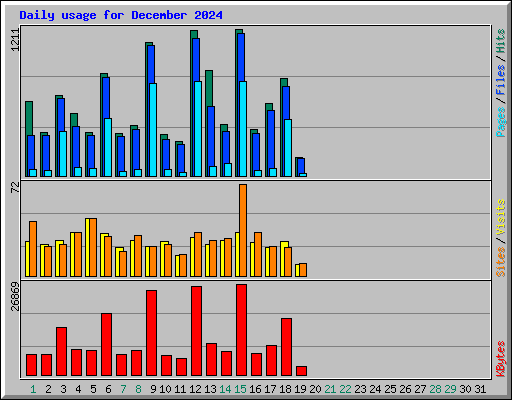Click the green hits bar for day 1
512x400 pixels.
[29, 118]
